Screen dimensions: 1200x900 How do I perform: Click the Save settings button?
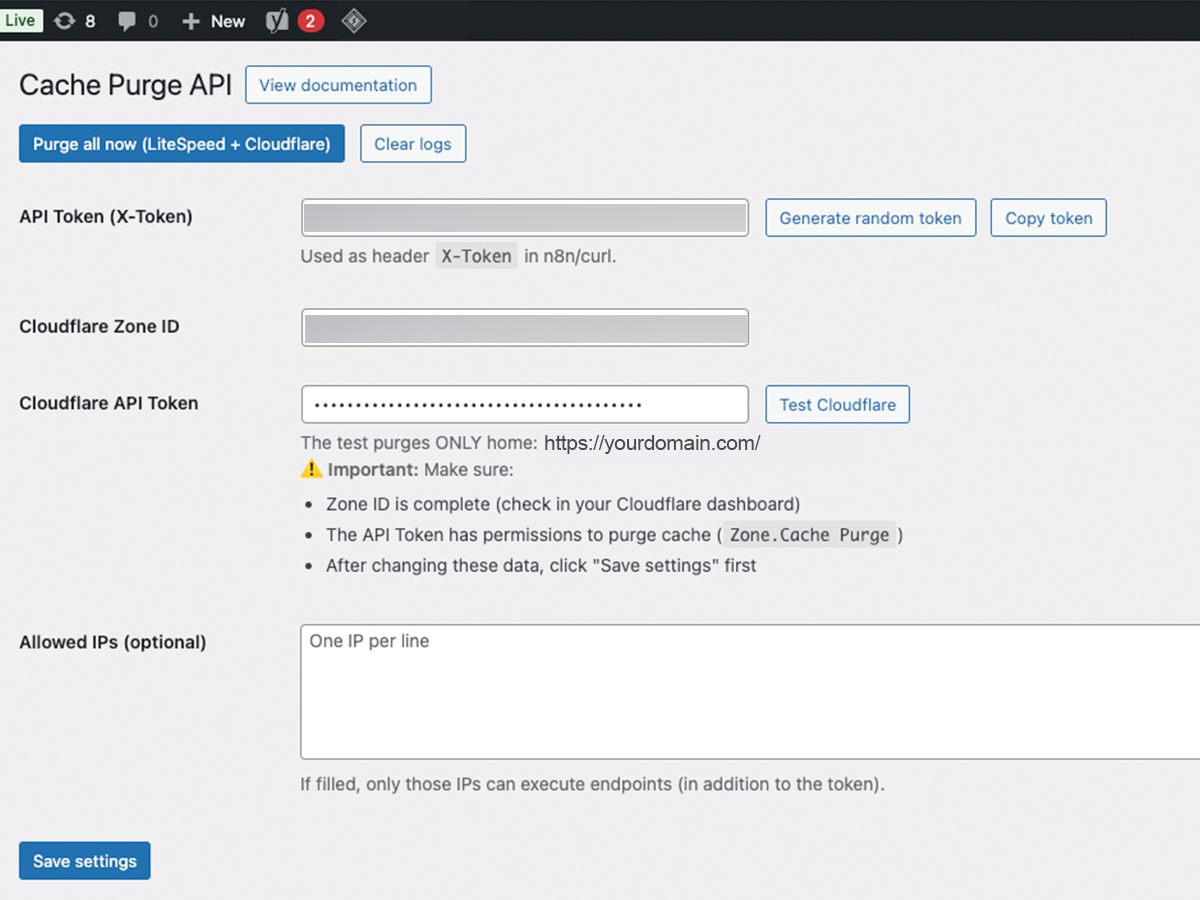click(85, 861)
